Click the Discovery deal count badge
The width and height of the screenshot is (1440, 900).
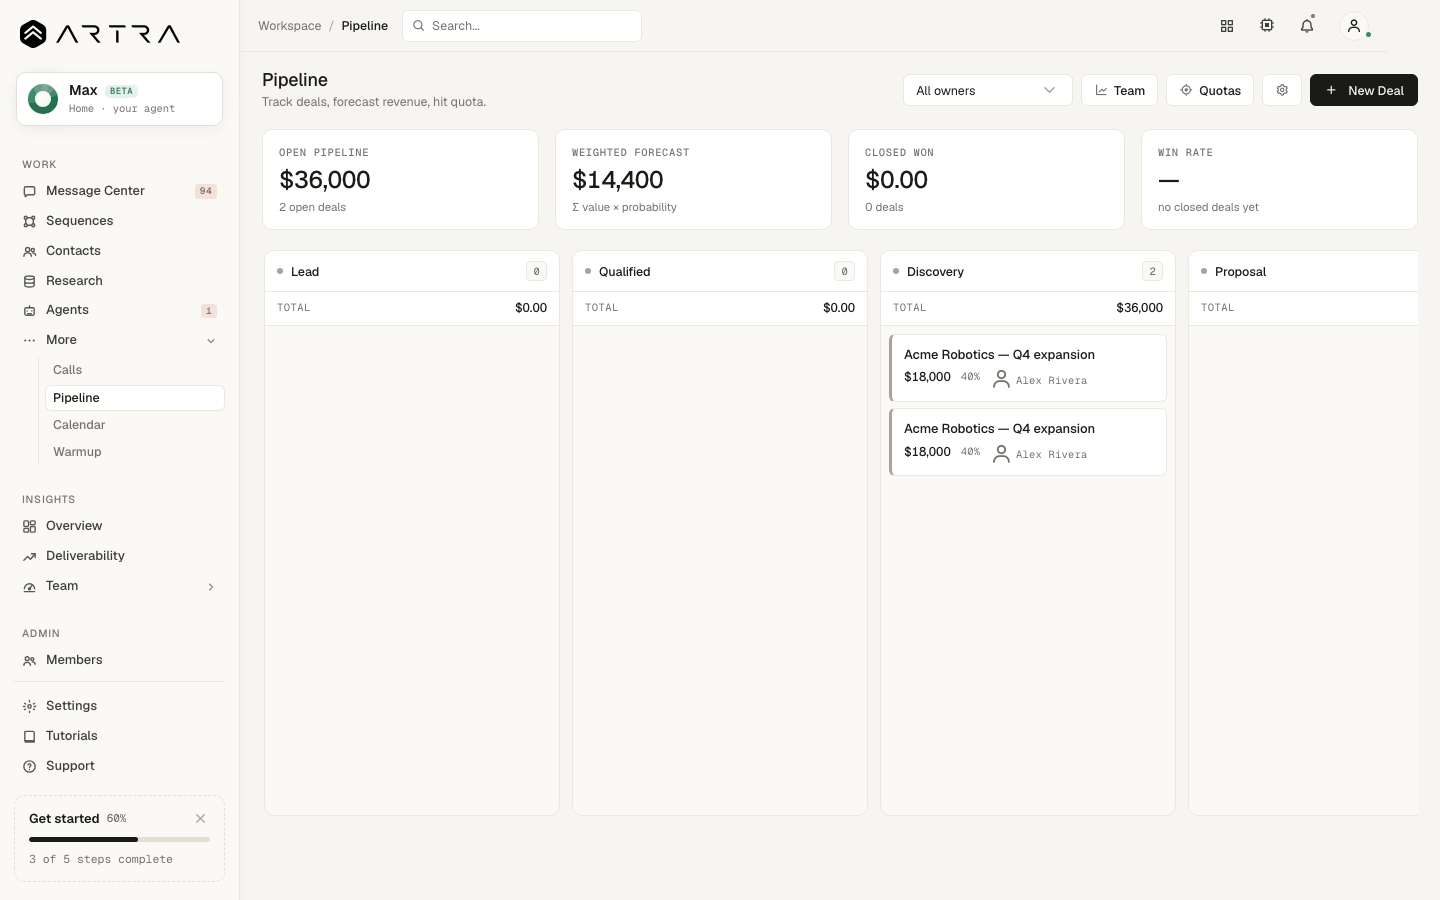[x=1152, y=272]
